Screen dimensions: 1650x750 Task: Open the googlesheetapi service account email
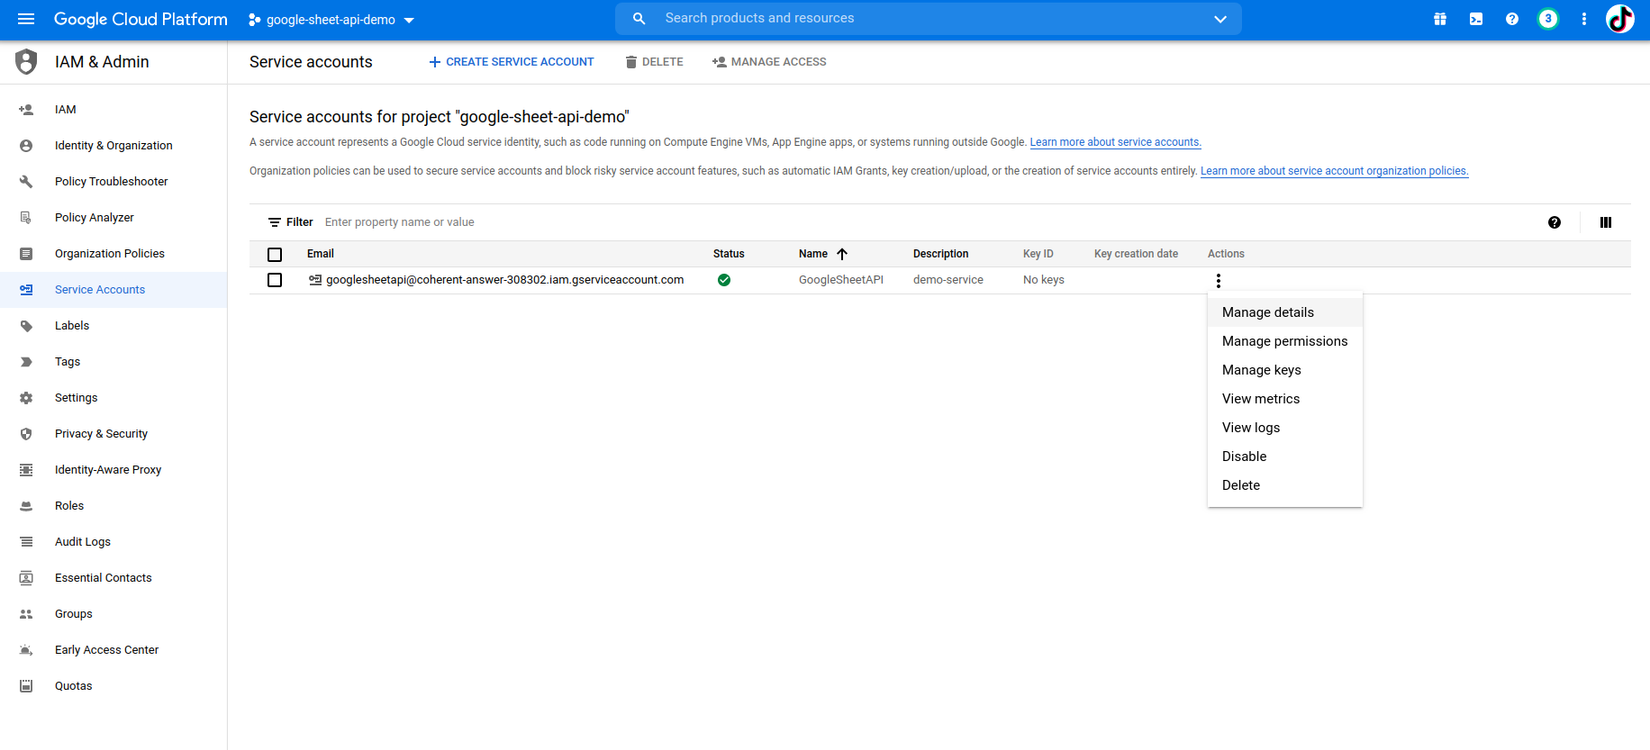coord(505,280)
